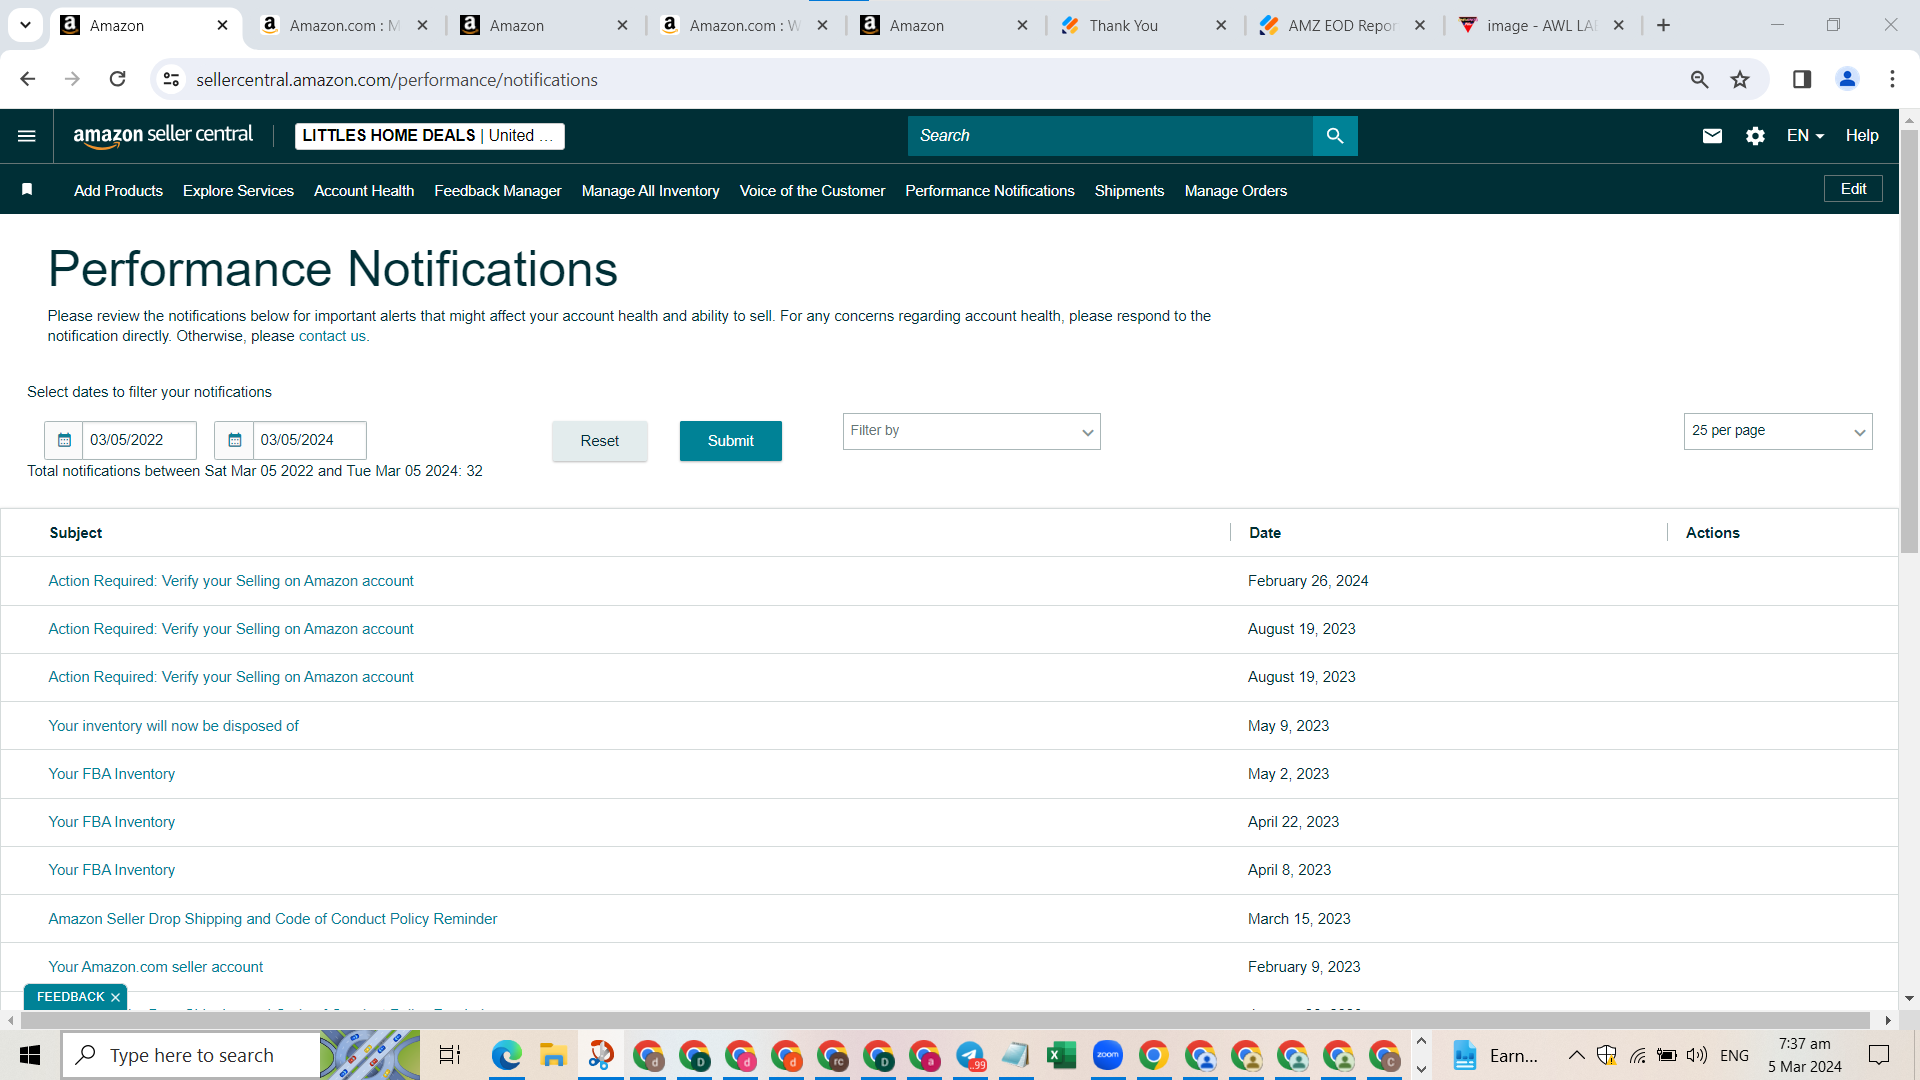Open the start date calendar picker icon
This screenshot has width=1920, height=1080.
tap(64, 440)
